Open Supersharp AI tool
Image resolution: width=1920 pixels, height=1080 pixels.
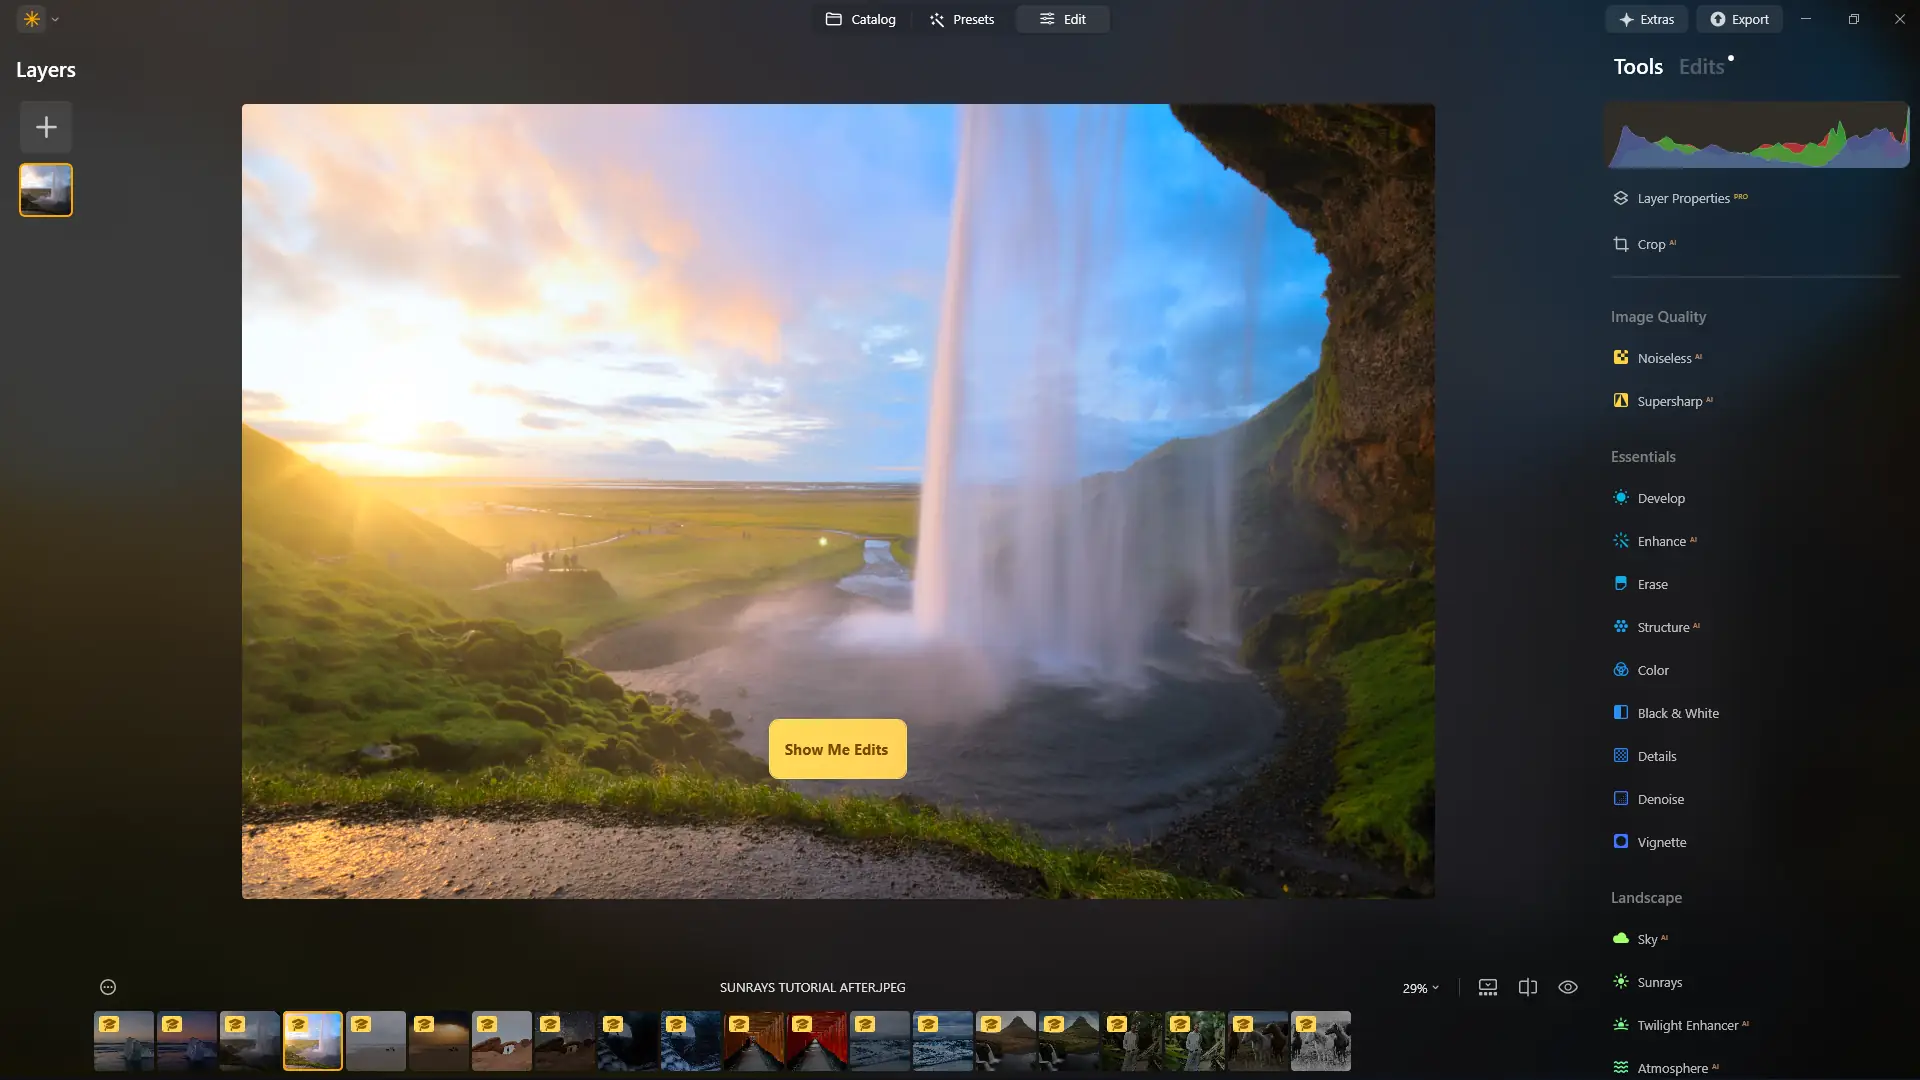tap(1669, 401)
